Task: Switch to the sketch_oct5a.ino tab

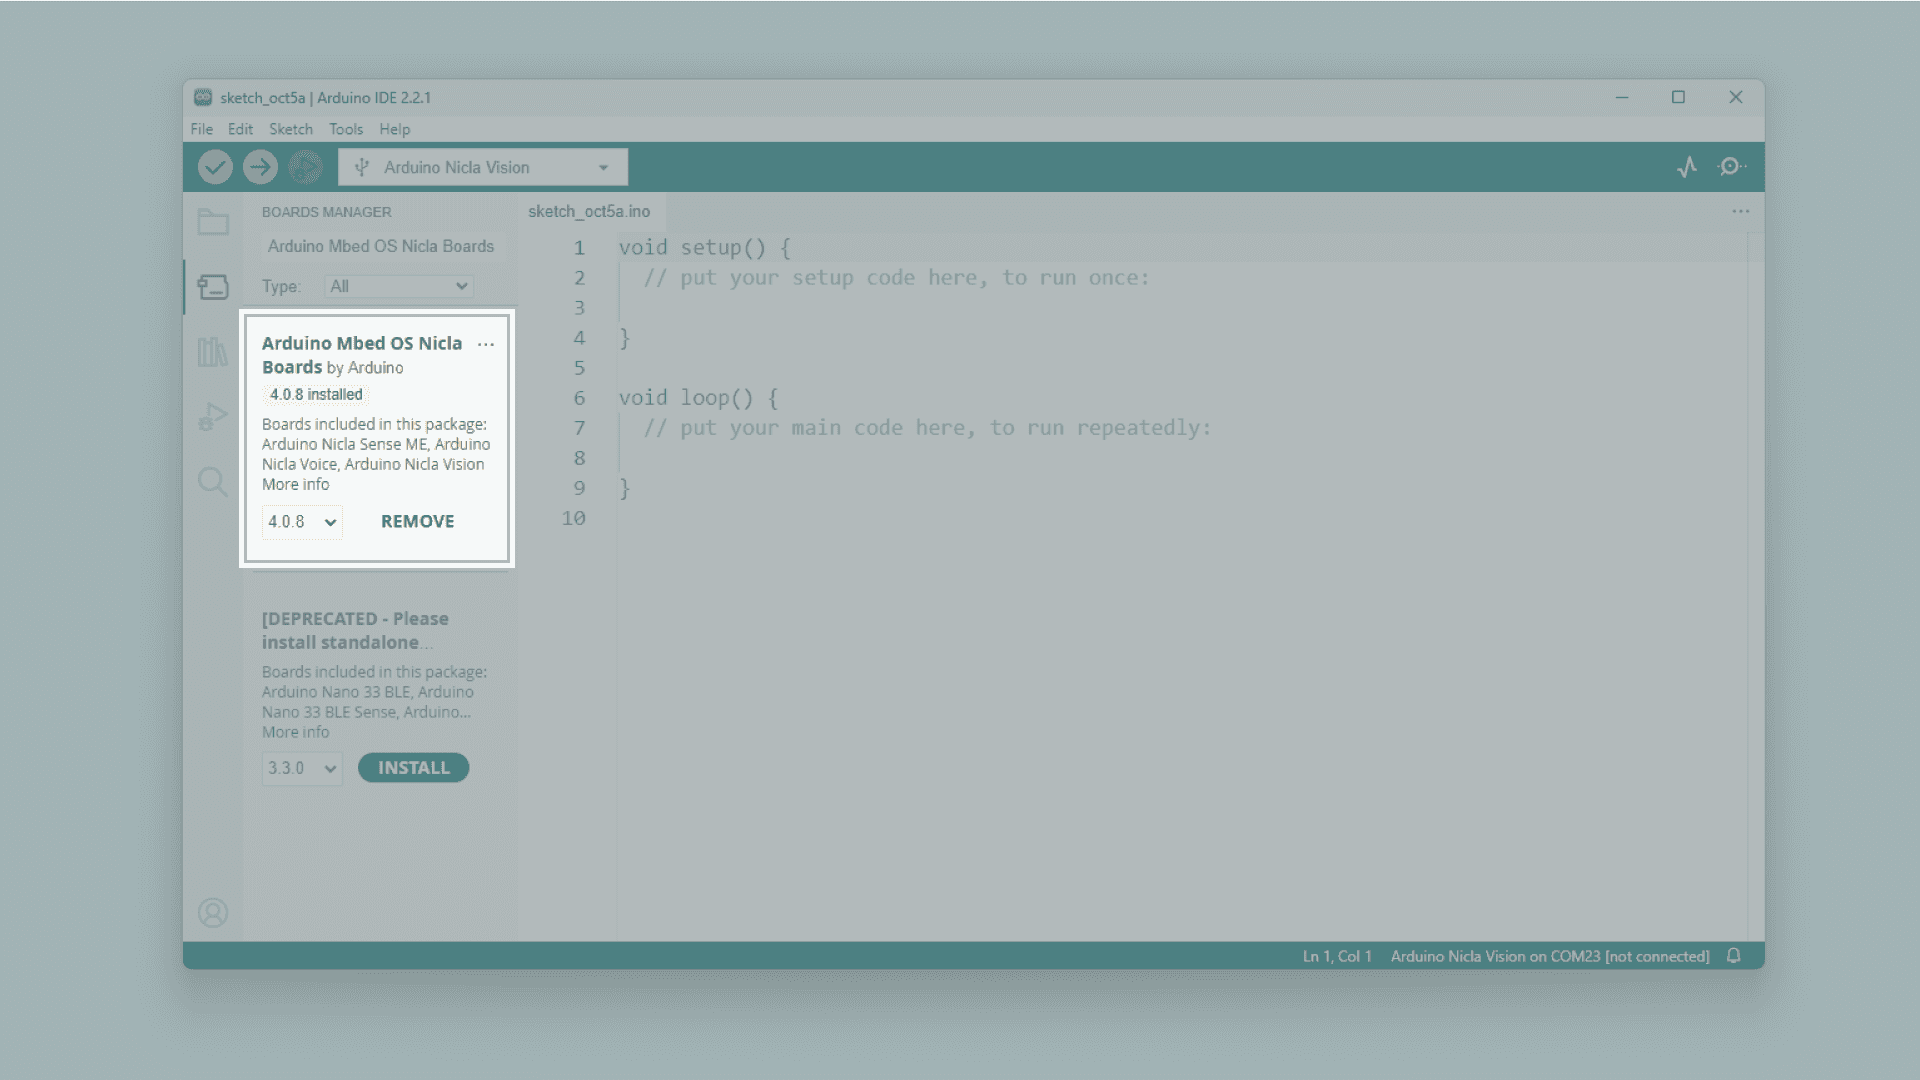Action: [589, 211]
